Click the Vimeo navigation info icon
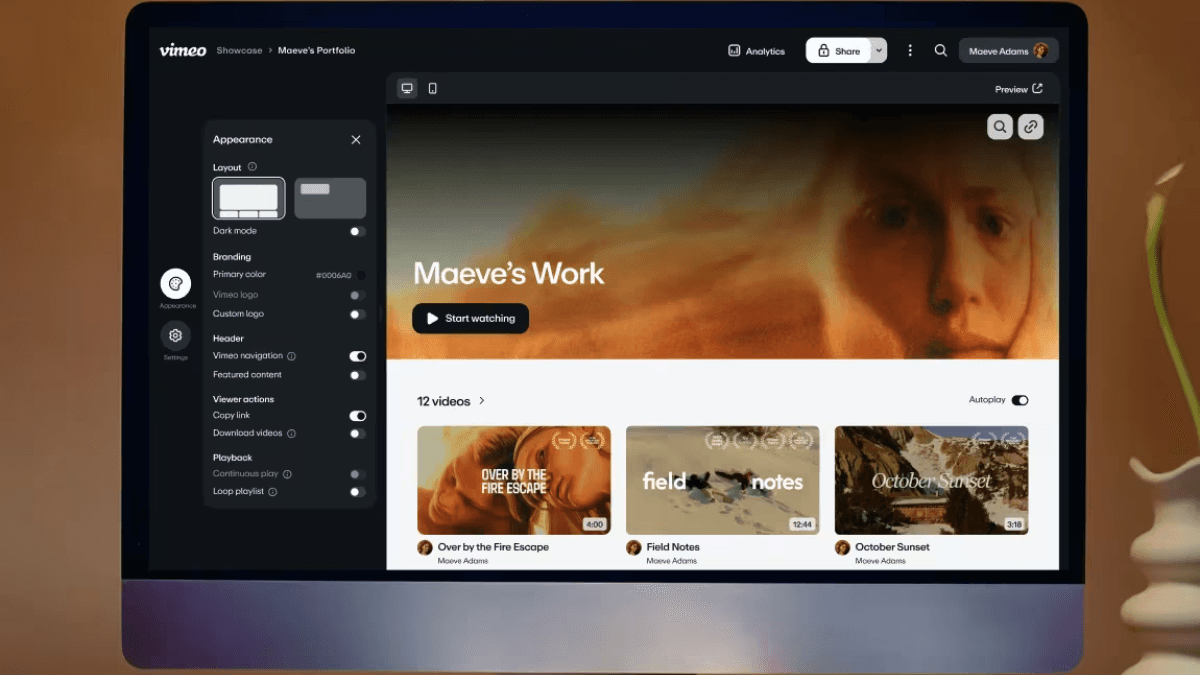The height and width of the screenshot is (675, 1200). (292, 356)
